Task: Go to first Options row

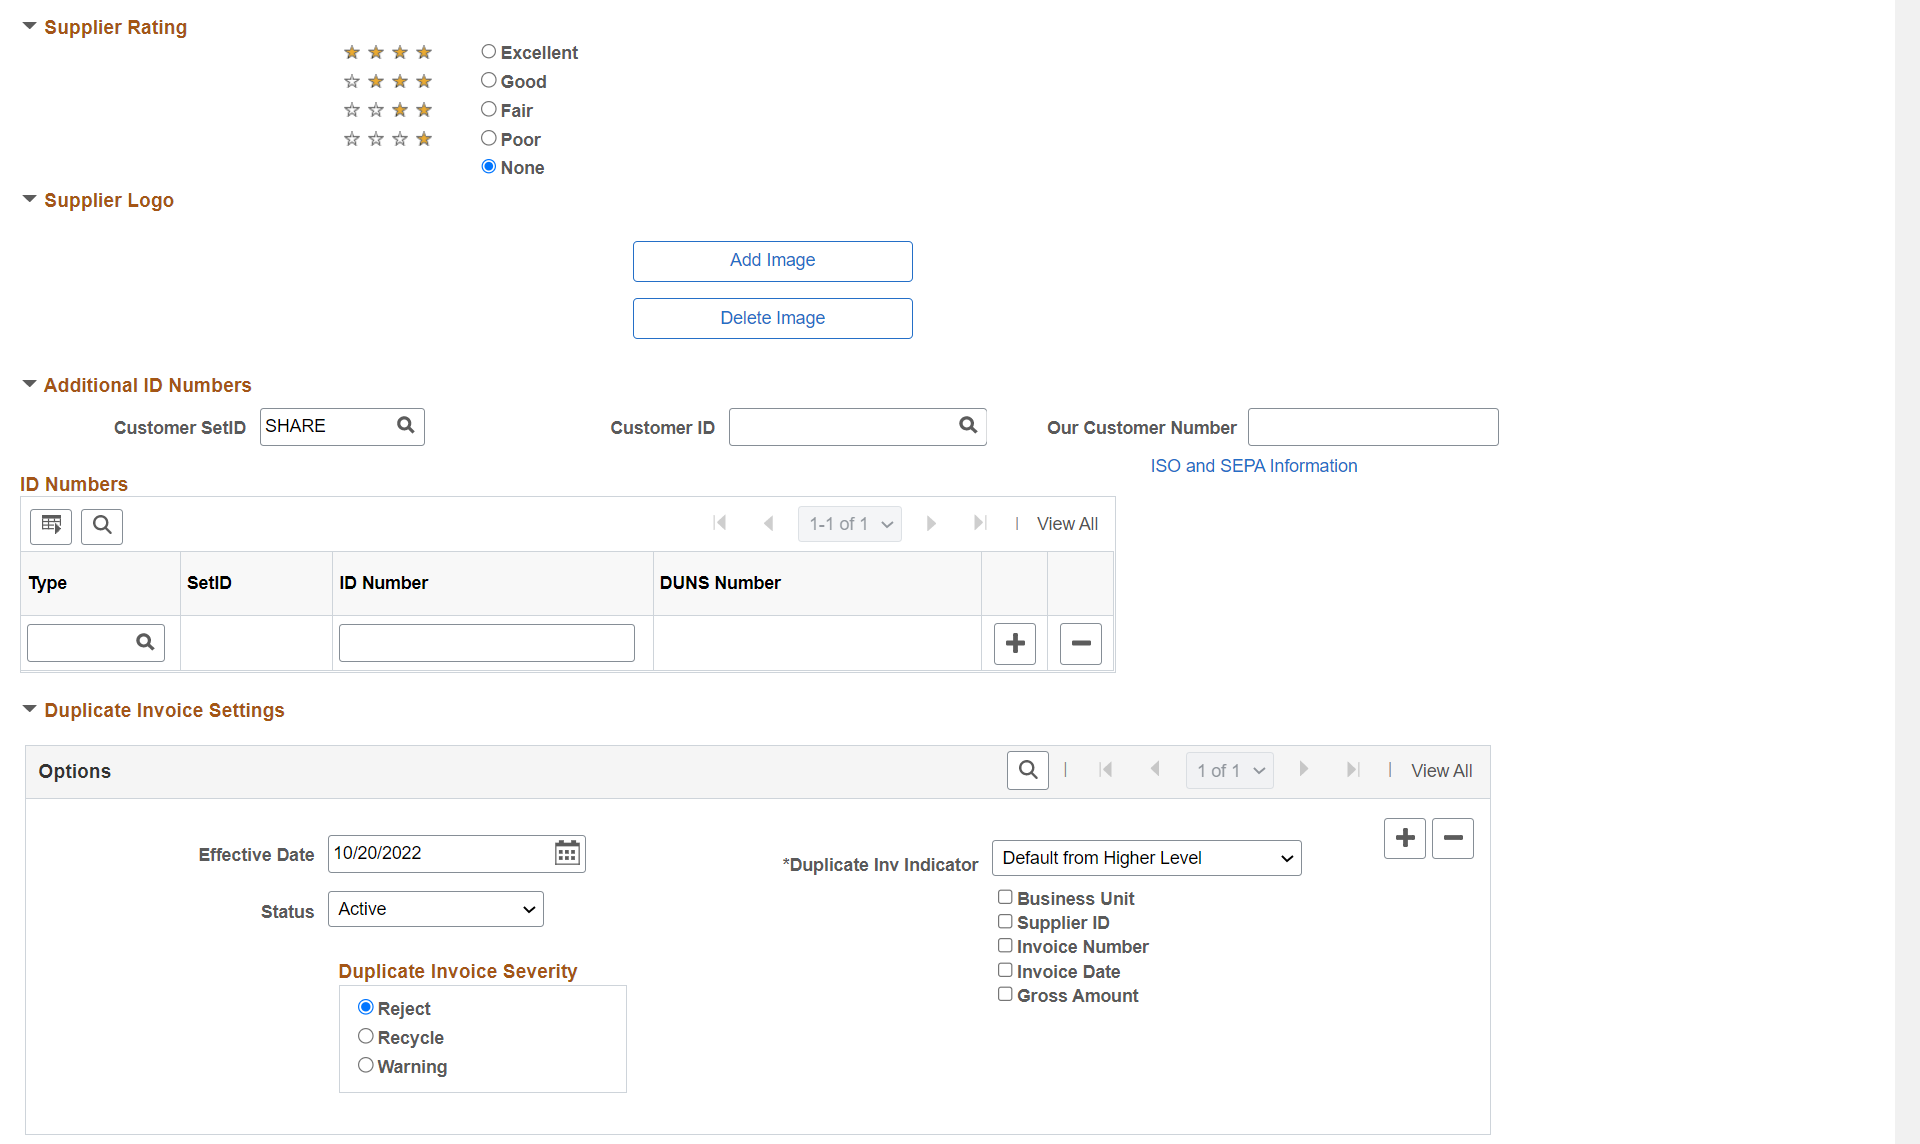Action: click(x=1105, y=770)
